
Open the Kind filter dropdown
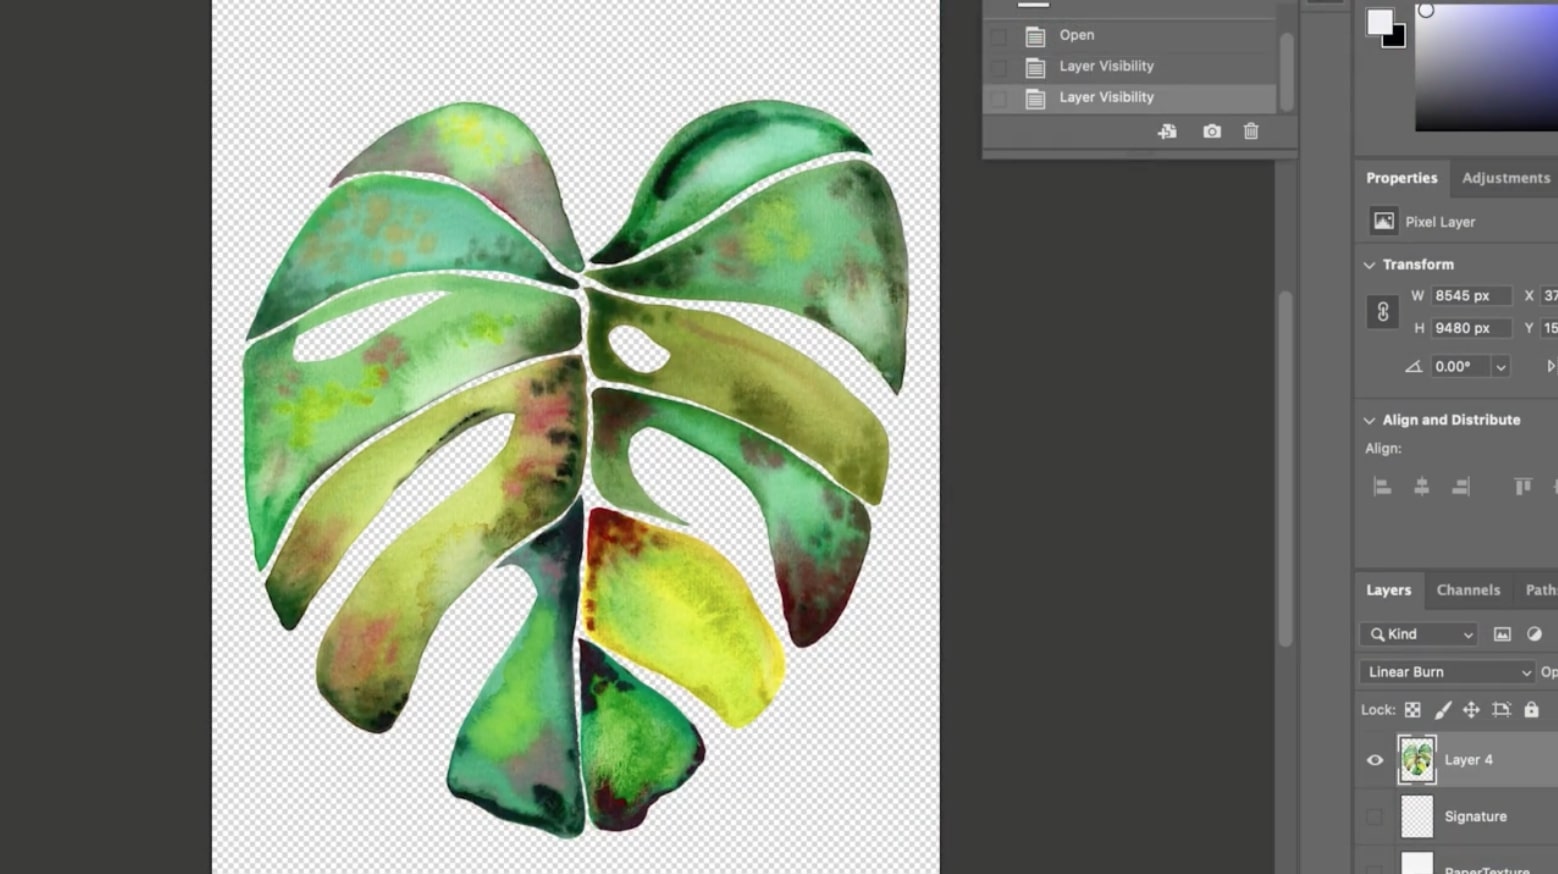point(1417,633)
